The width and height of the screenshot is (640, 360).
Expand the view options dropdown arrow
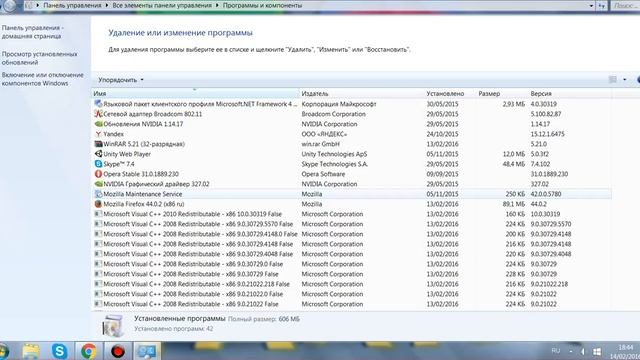624,80
